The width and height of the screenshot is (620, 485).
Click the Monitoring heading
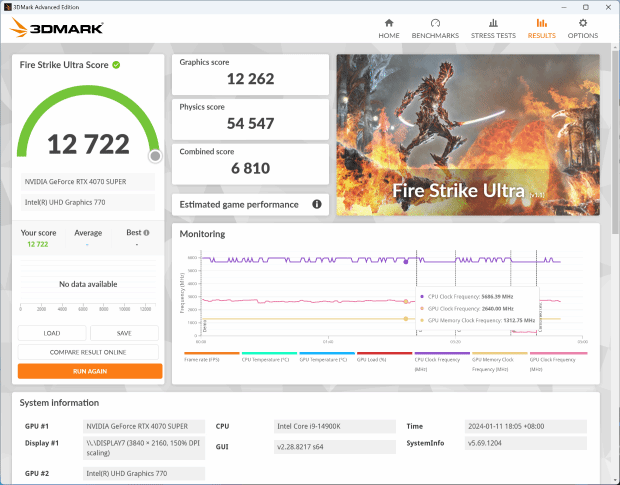(202, 234)
